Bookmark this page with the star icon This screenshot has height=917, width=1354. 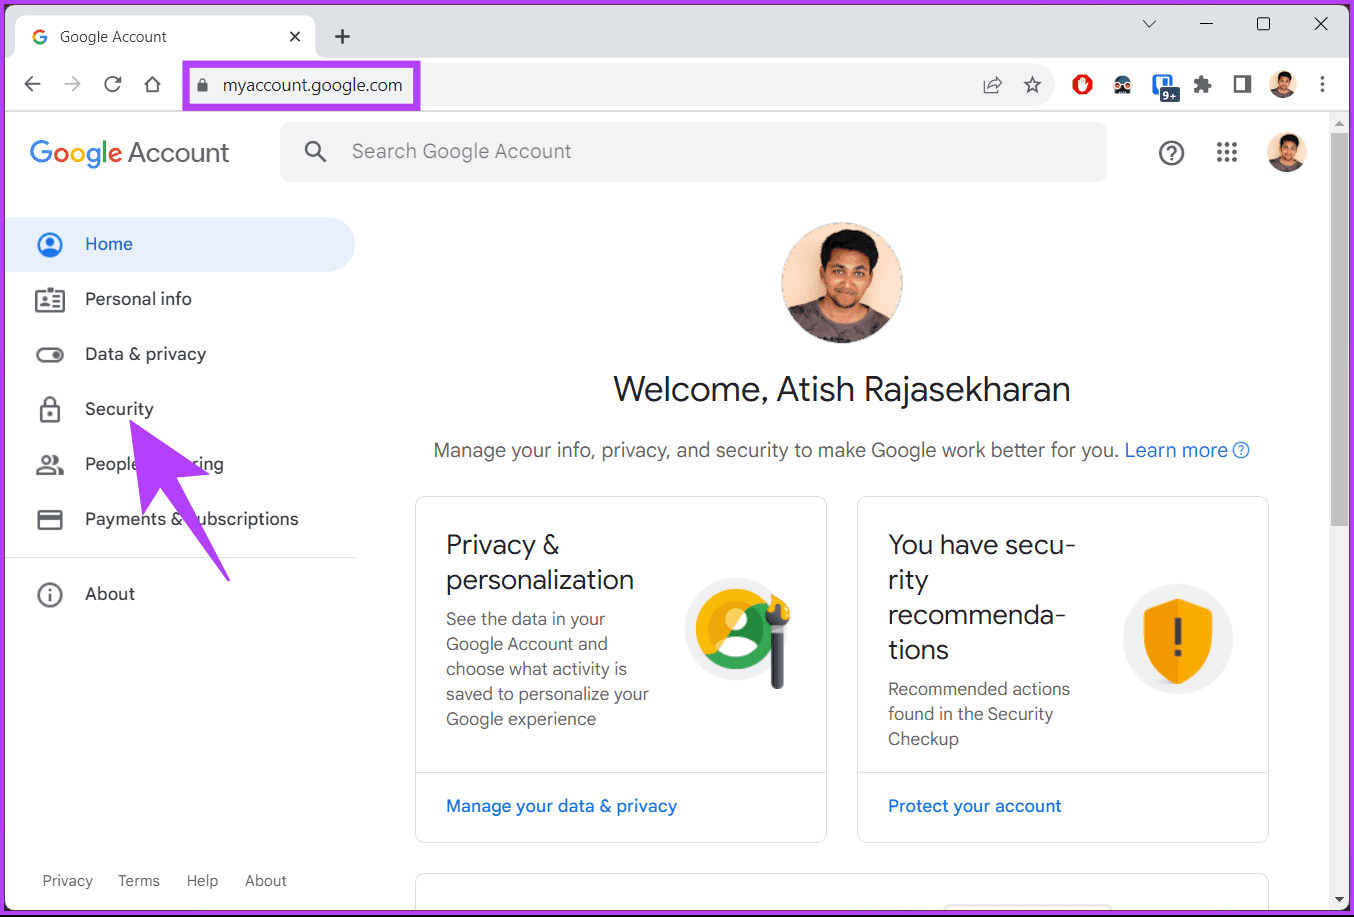[x=1032, y=85]
